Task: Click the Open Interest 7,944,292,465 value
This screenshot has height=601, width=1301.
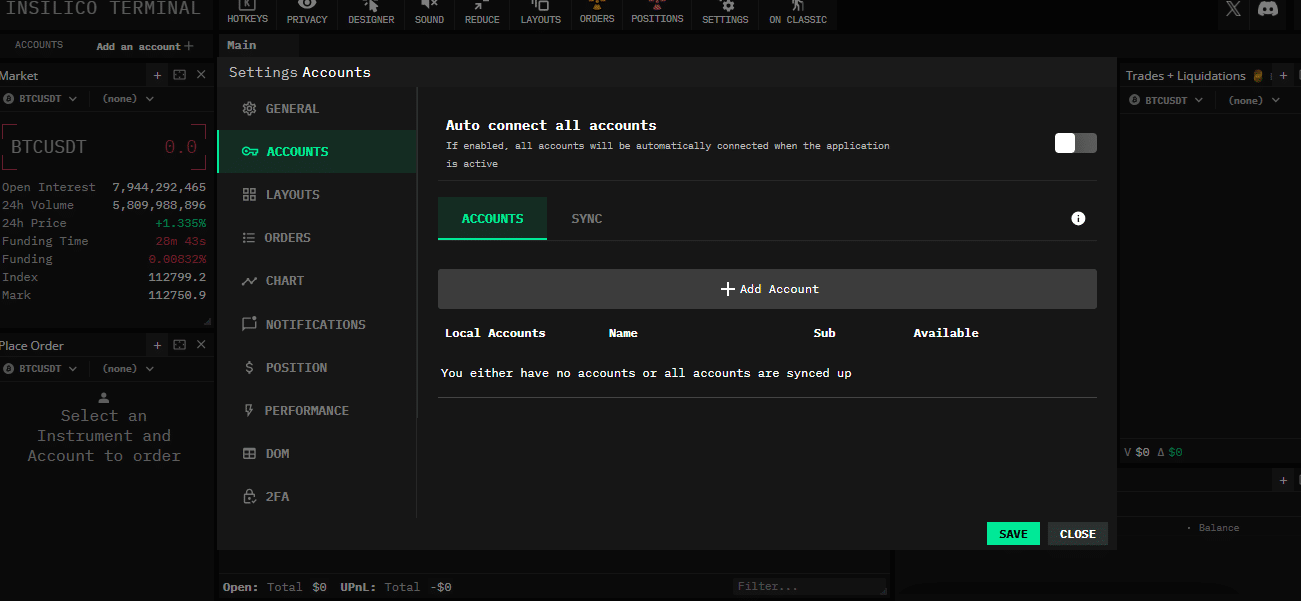Action: point(159,187)
